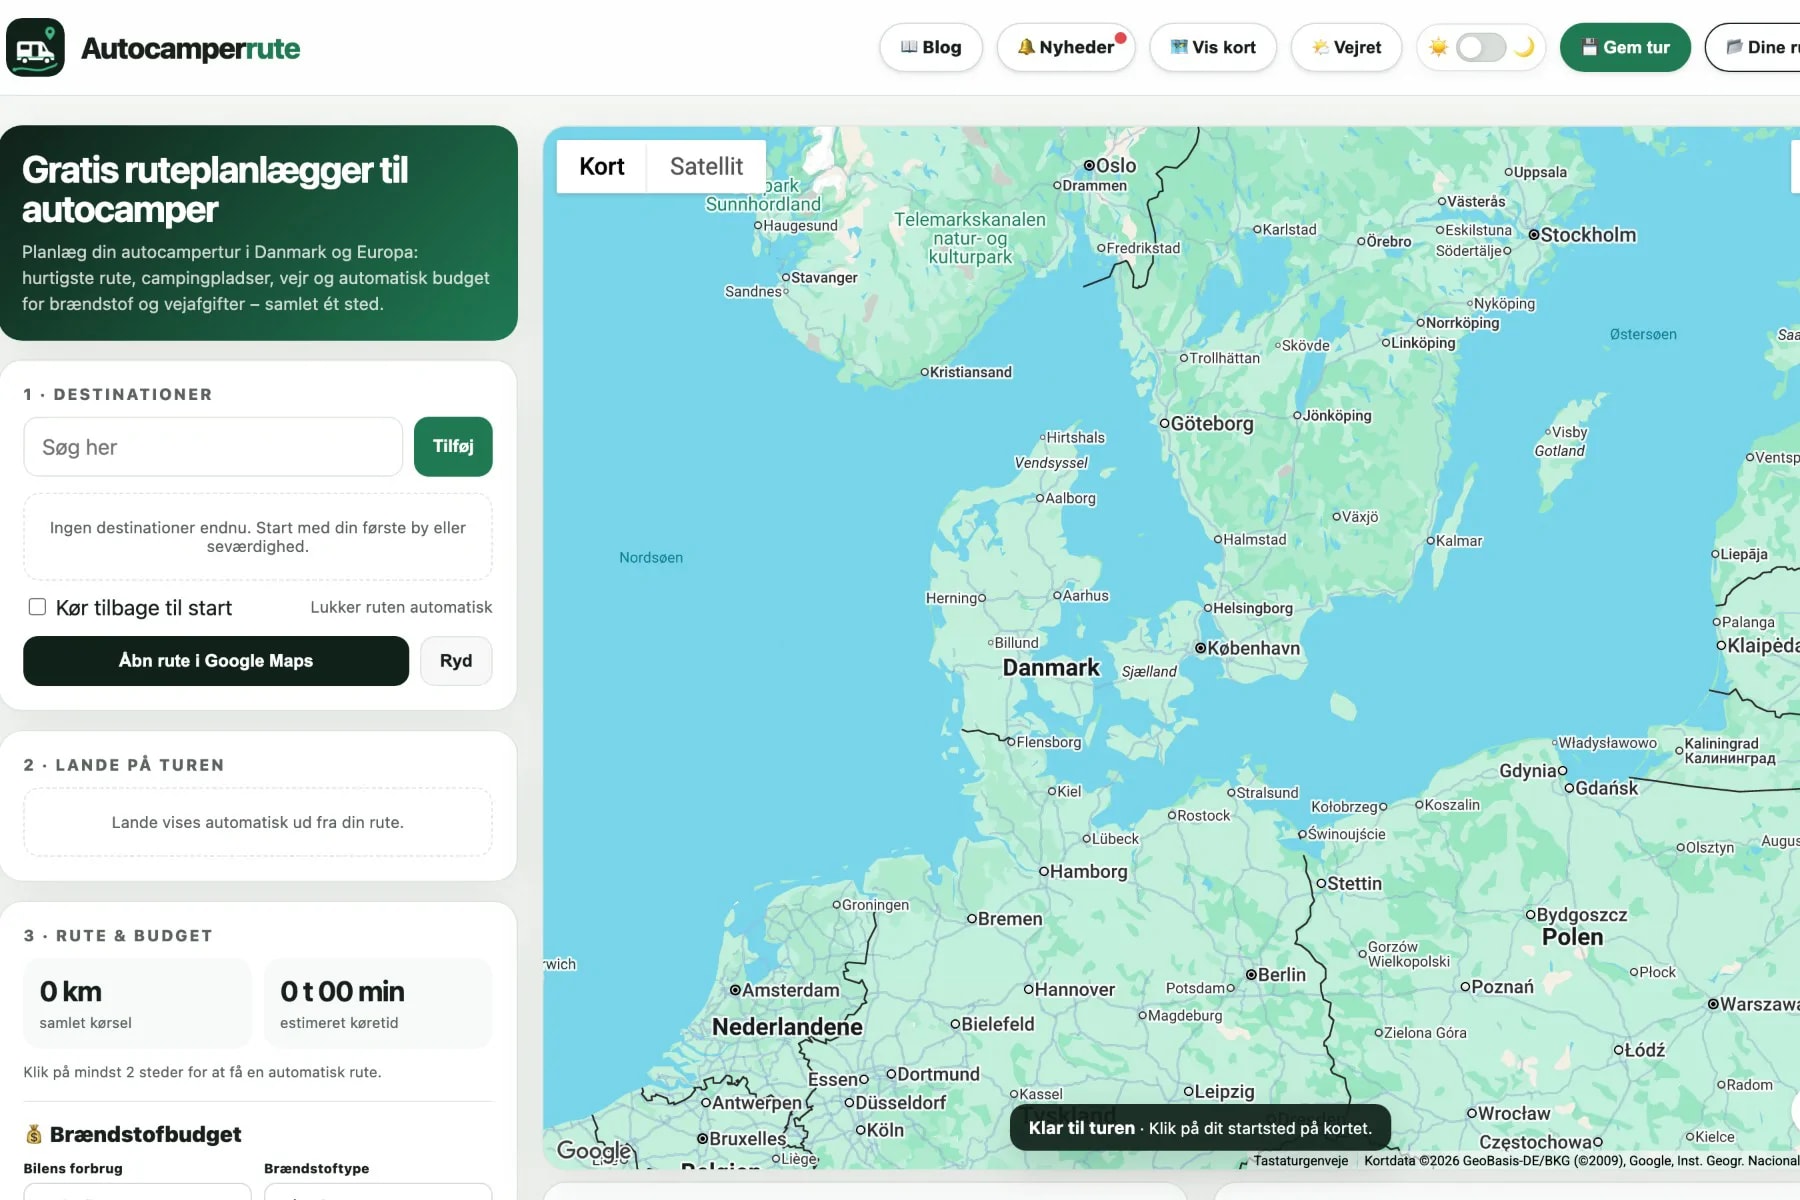Image resolution: width=1800 pixels, height=1200 pixels.
Task: Toggle the light/dark mode switch
Action: 1481,47
